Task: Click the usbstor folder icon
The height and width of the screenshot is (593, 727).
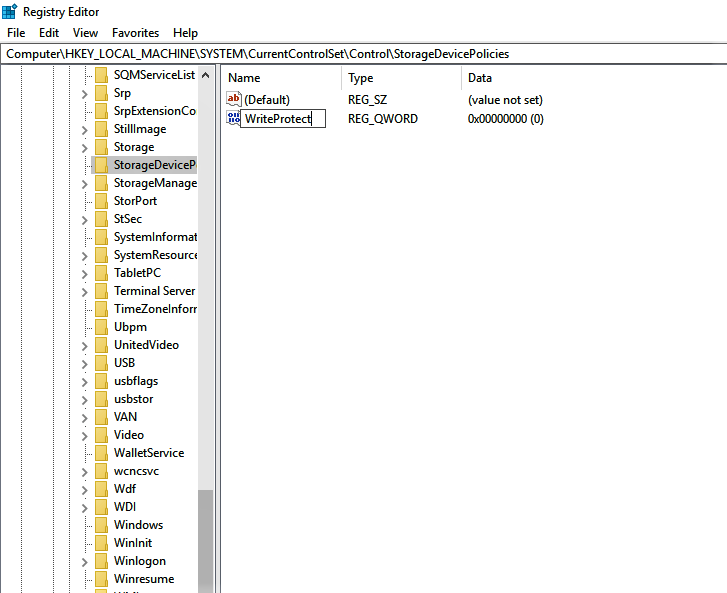Action: pyautogui.click(x=102, y=399)
